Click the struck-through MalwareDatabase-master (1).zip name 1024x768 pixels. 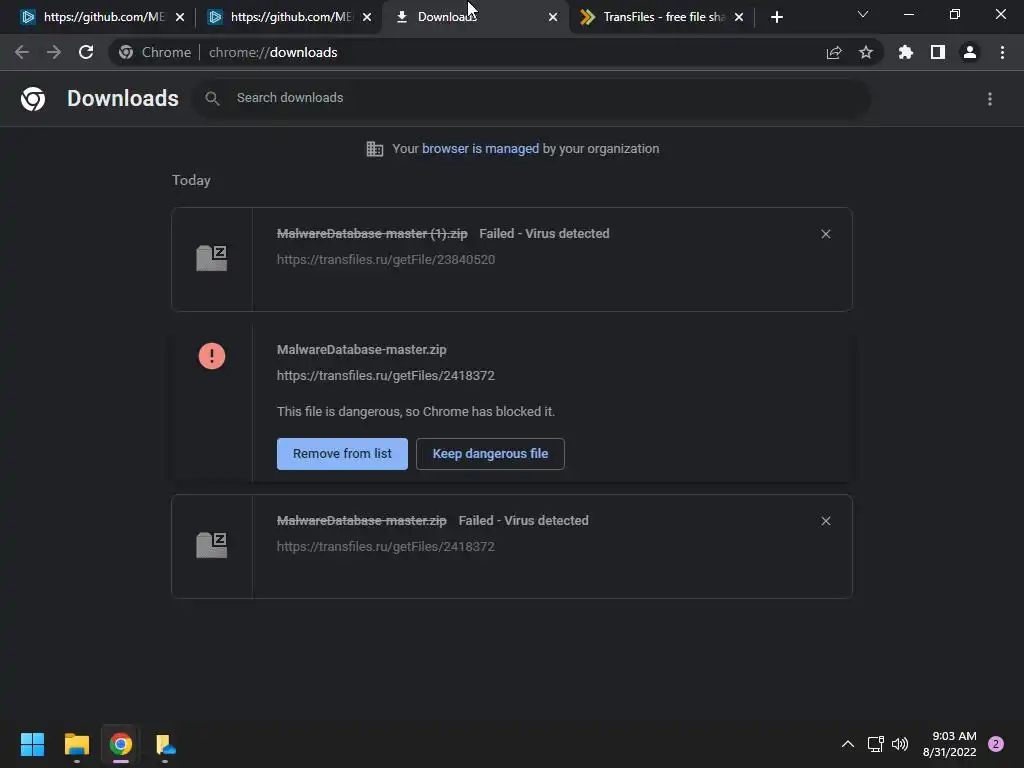(372, 234)
